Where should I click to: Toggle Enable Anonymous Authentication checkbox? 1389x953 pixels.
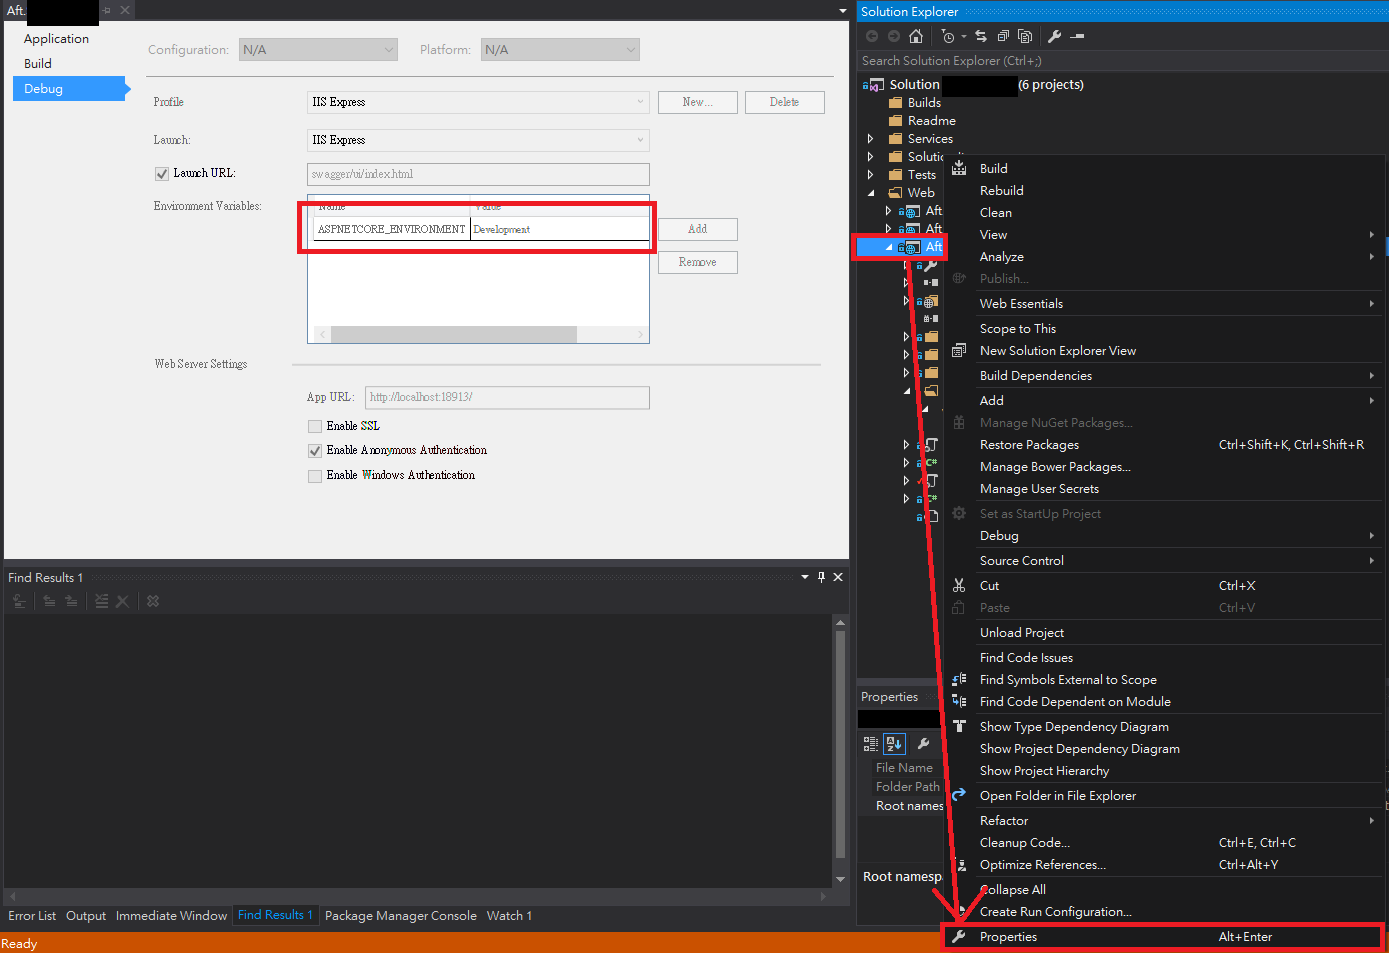(x=315, y=451)
